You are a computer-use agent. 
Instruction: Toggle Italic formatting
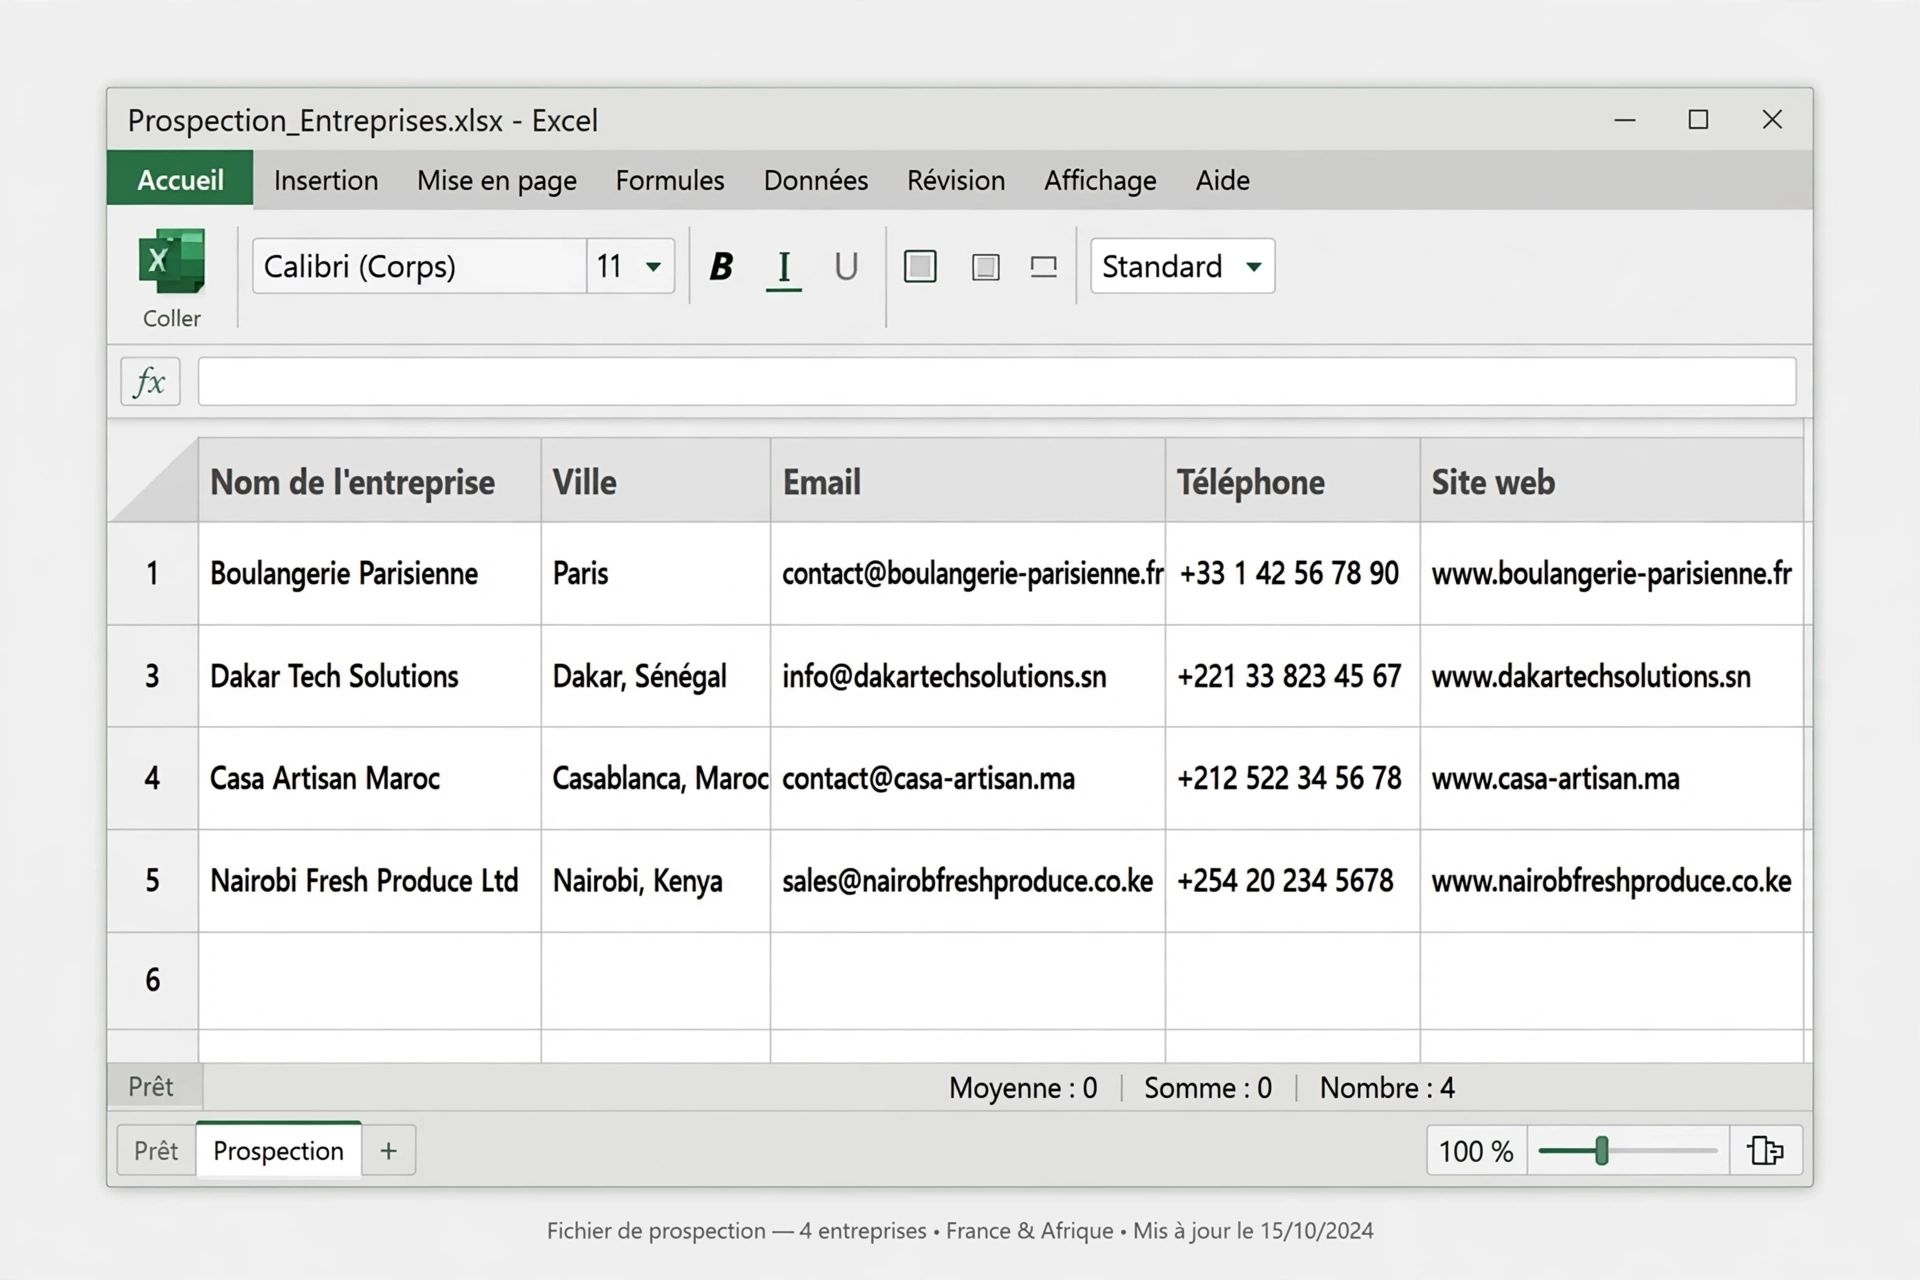tap(783, 267)
